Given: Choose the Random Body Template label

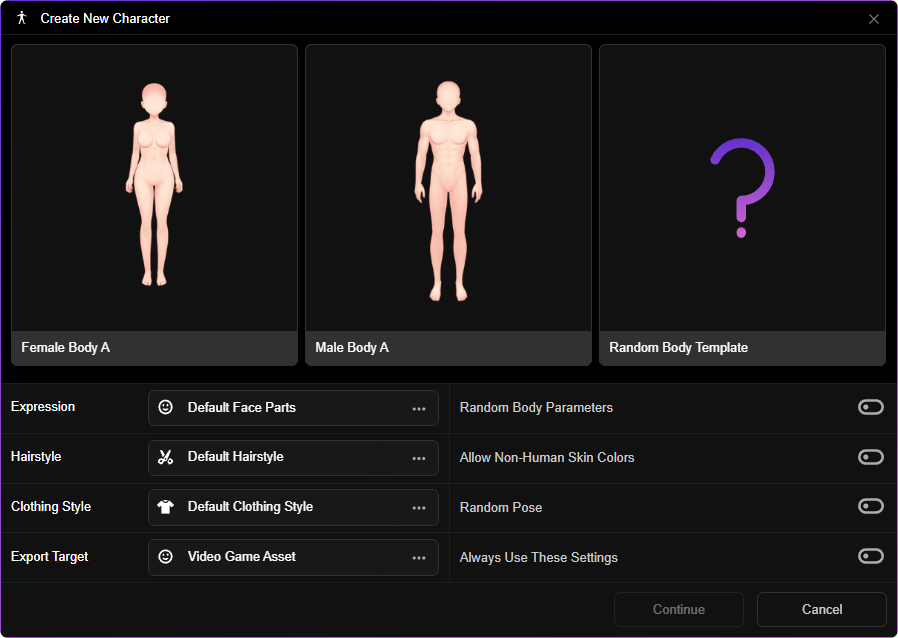Looking at the screenshot, I should (679, 348).
